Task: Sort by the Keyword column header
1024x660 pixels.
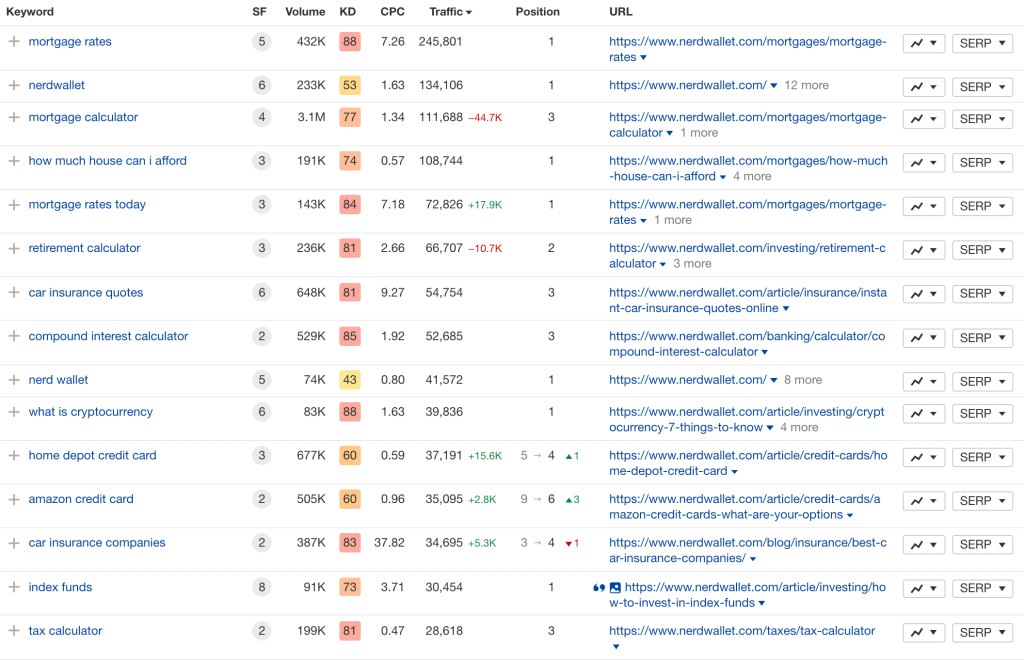Action: pos(30,12)
